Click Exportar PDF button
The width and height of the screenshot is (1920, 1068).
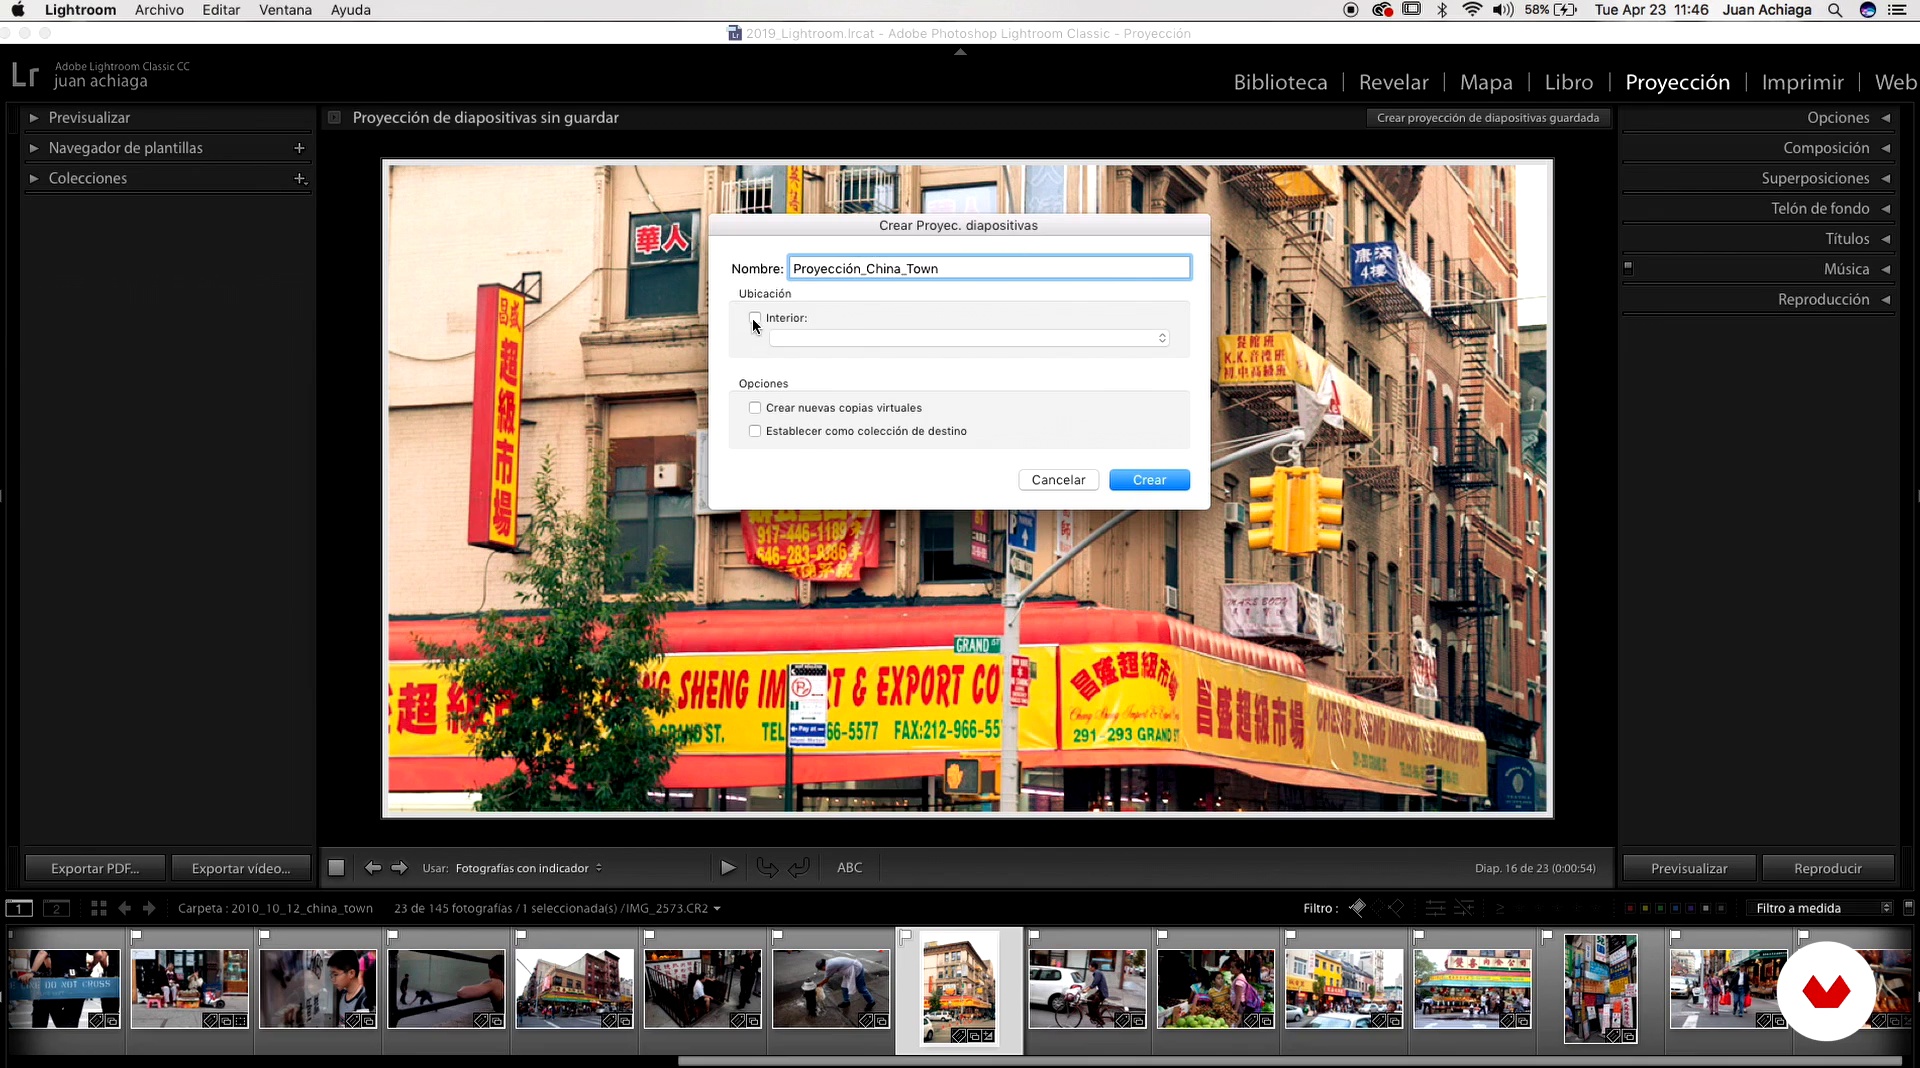(95, 868)
